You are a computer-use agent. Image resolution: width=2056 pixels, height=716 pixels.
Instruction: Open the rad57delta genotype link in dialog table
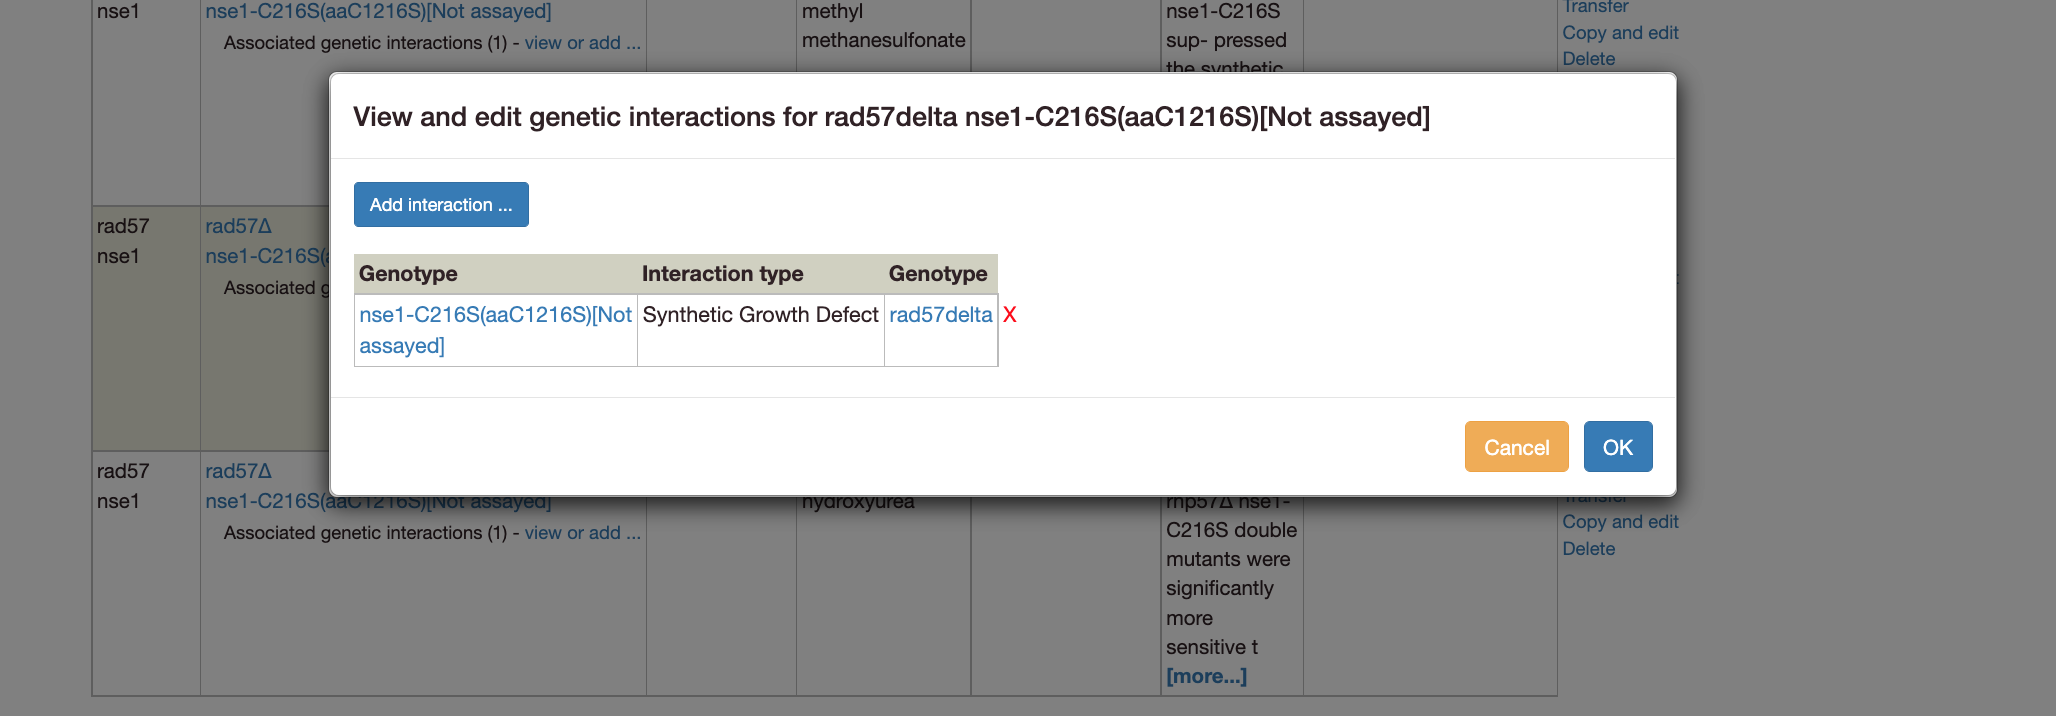tap(940, 314)
